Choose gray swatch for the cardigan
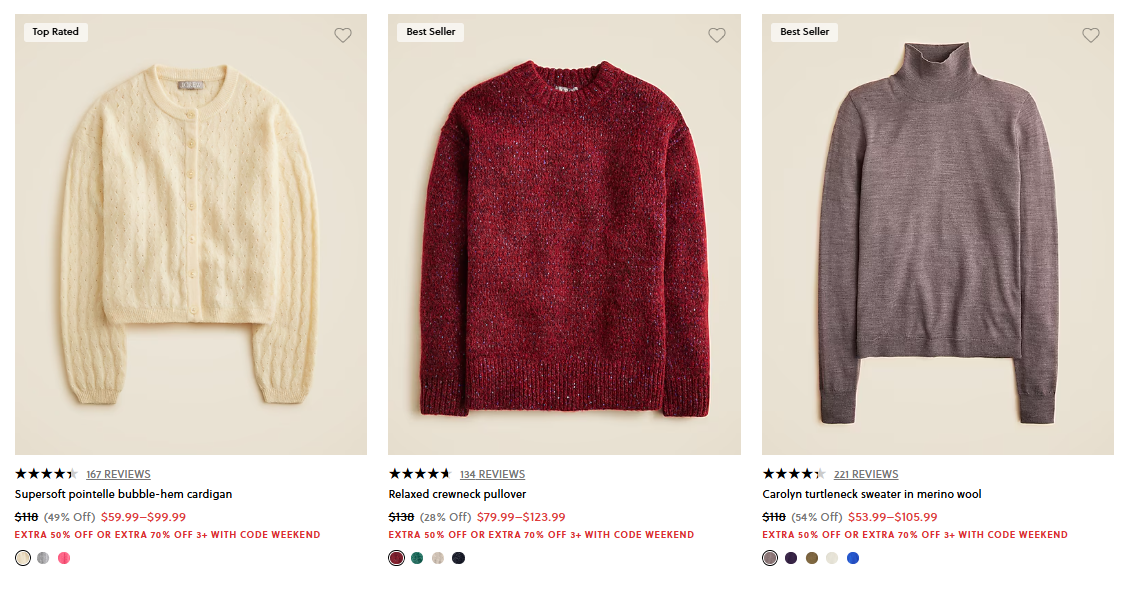Image resolution: width=1130 pixels, height=597 pixels. point(43,558)
